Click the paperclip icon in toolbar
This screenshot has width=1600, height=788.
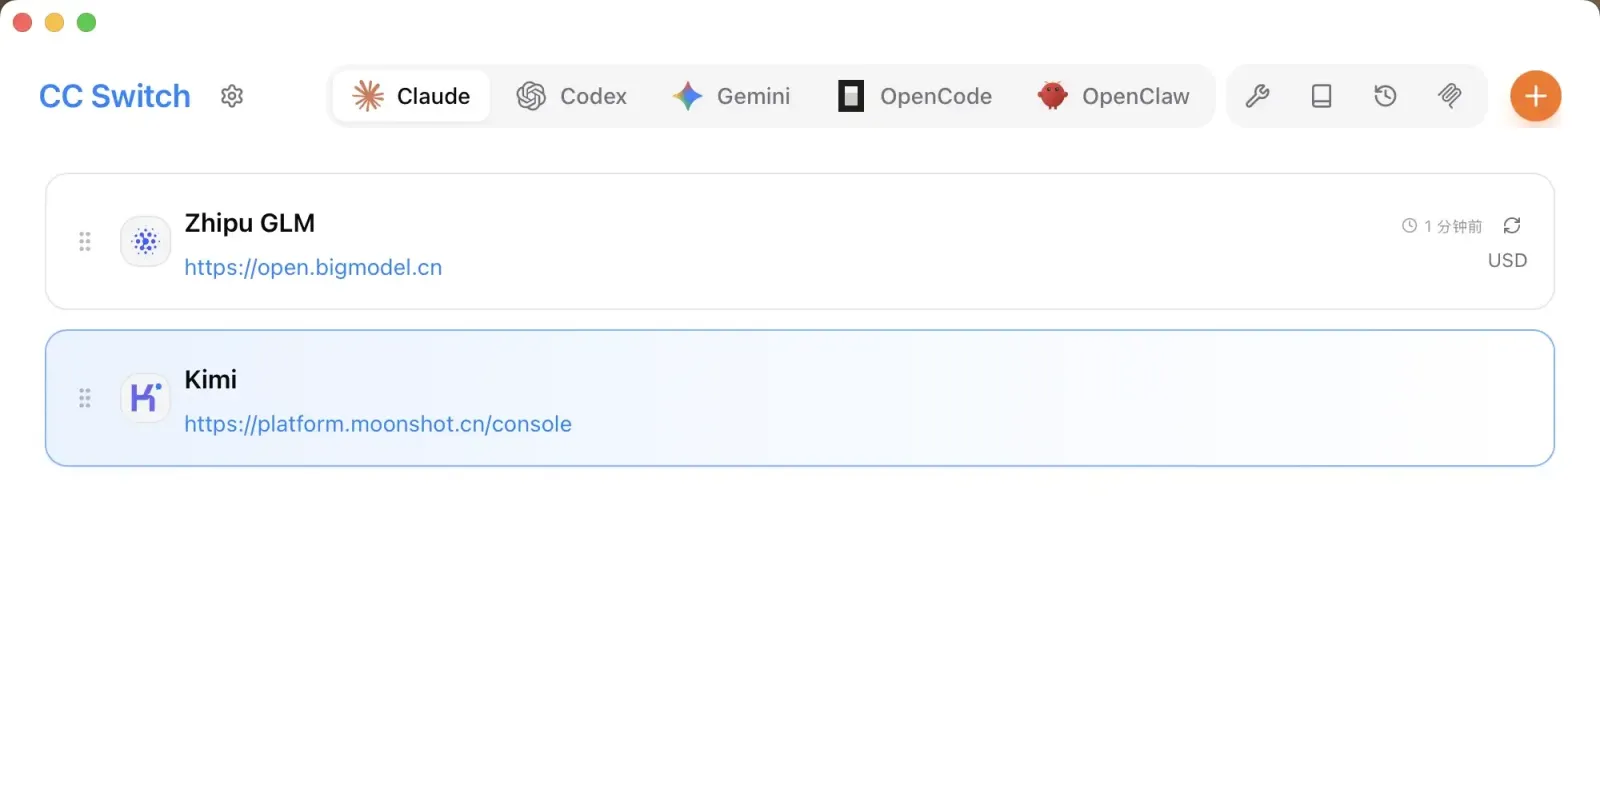coord(1449,96)
